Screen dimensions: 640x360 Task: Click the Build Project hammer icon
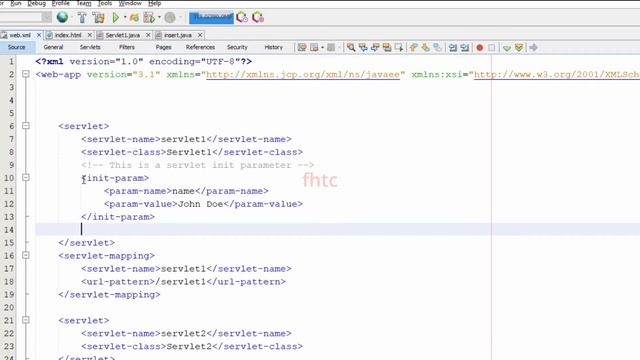[82, 18]
